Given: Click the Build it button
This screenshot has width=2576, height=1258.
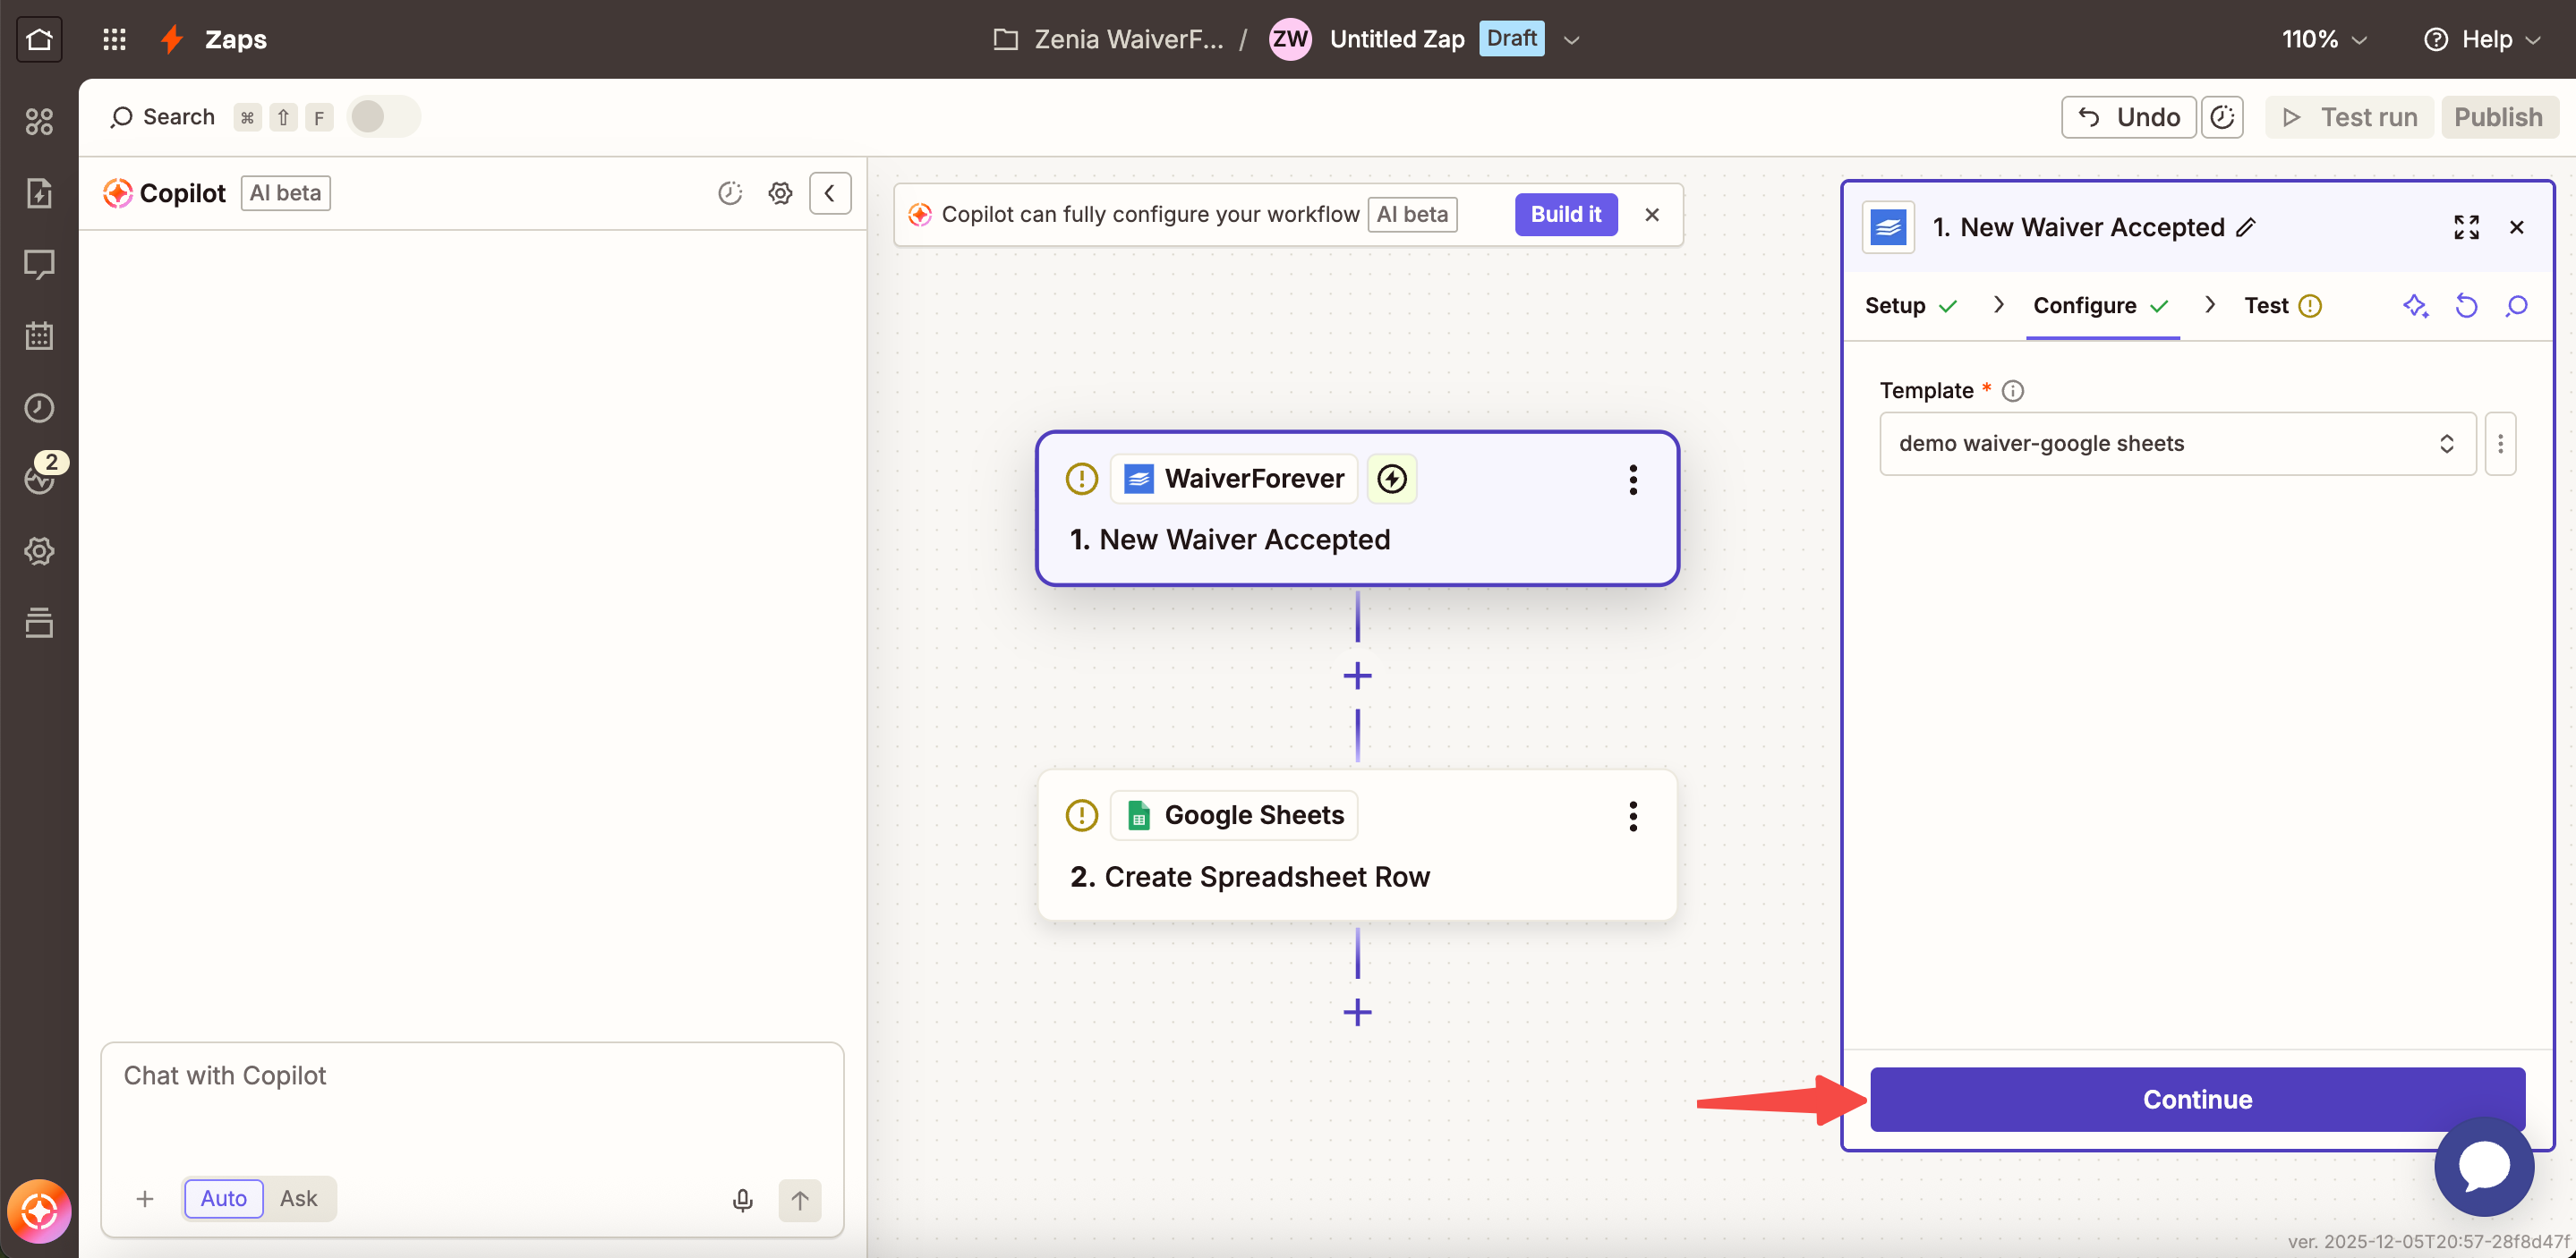Looking at the screenshot, I should coord(1565,214).
